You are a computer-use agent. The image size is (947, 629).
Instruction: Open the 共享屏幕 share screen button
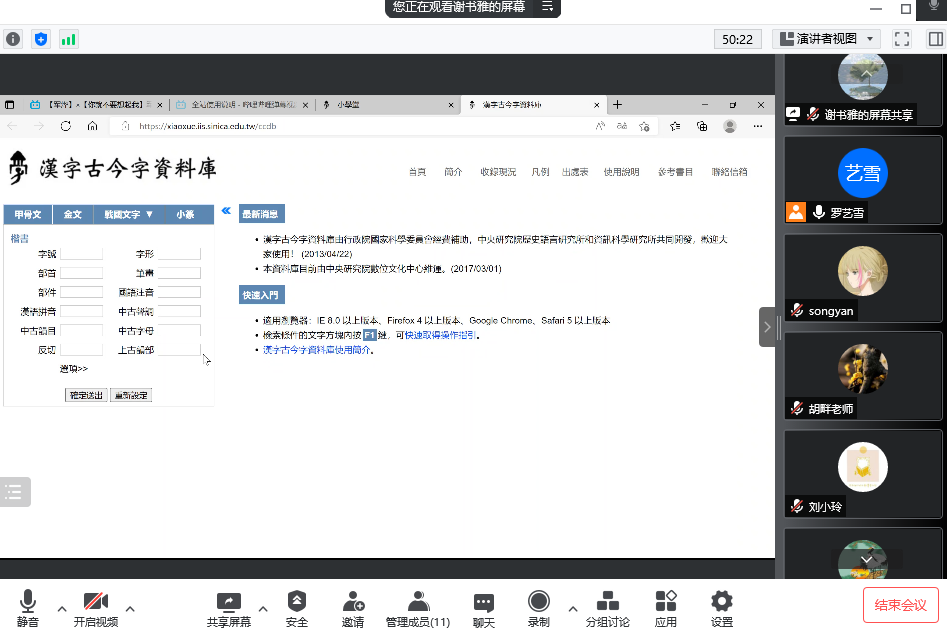tap(229, 603)
